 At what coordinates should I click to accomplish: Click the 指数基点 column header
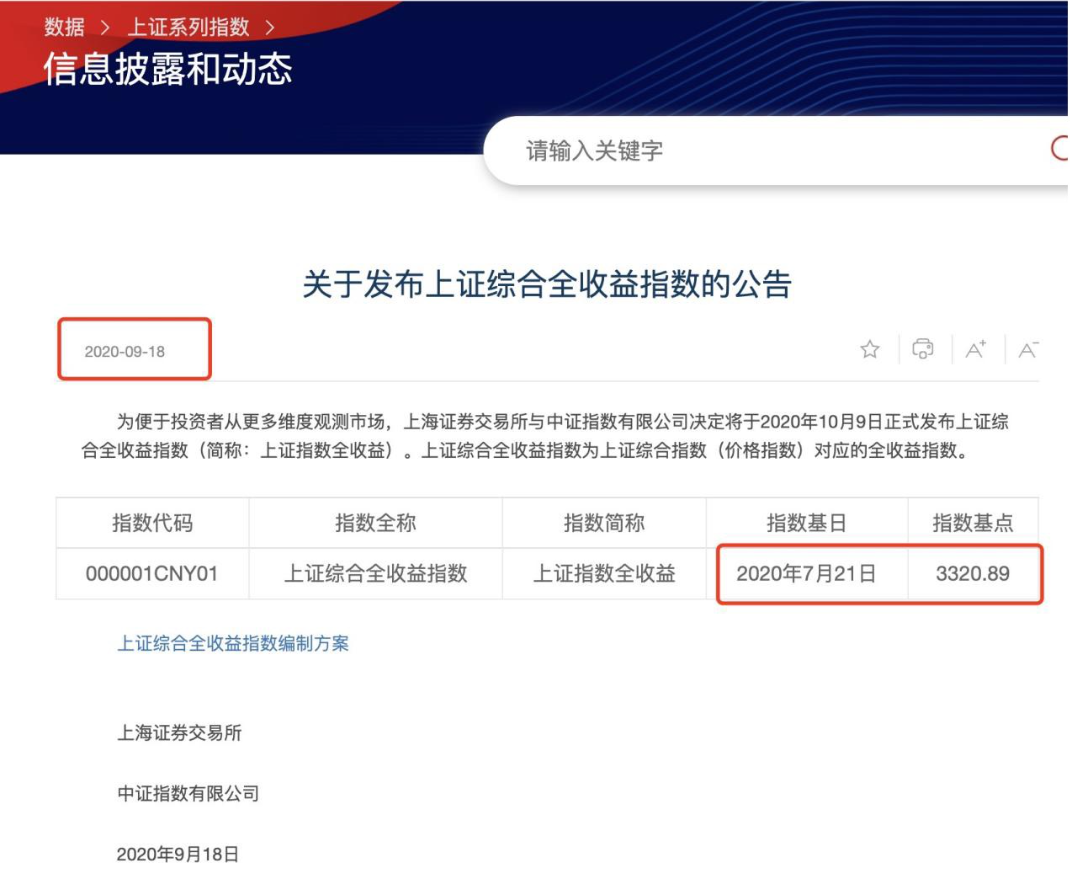[972, 523]
